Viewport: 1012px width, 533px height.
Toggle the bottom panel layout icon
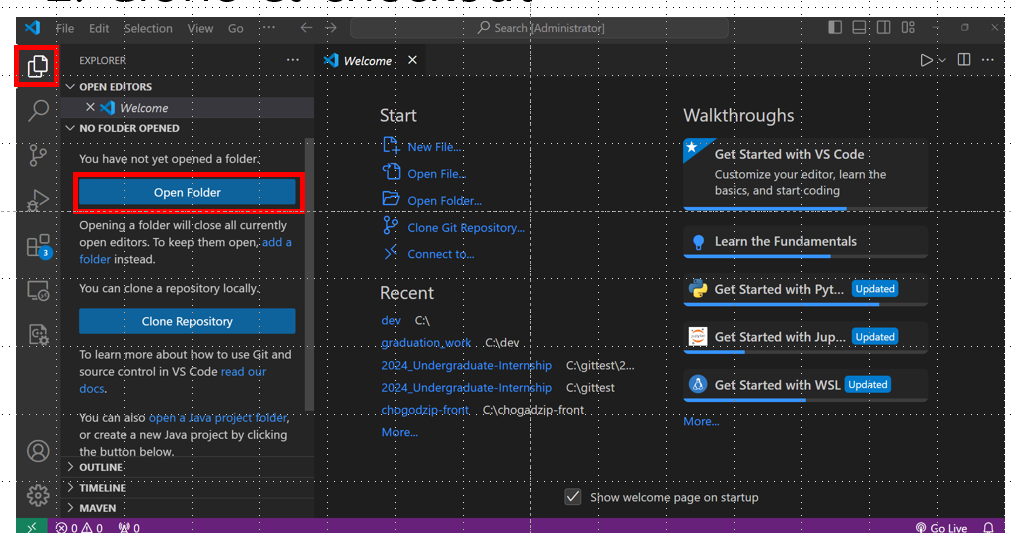pos(859,27)
